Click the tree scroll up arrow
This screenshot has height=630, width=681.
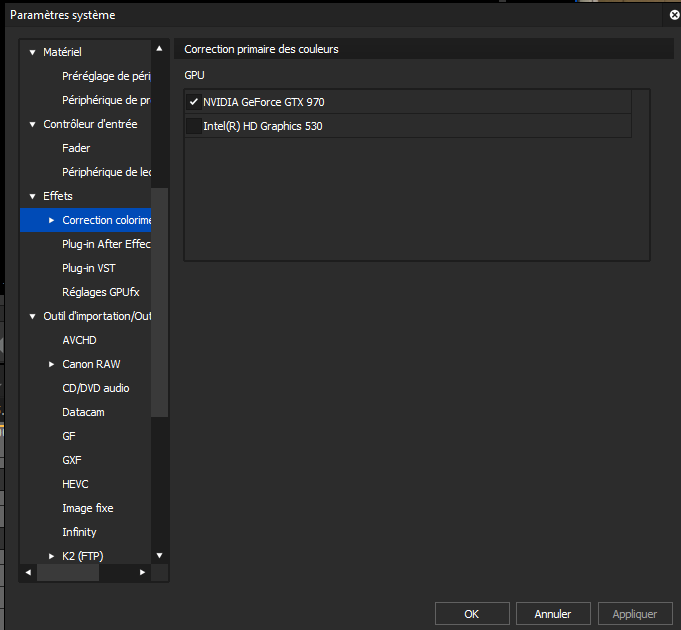pyautogui.click(x=159, y=49)
